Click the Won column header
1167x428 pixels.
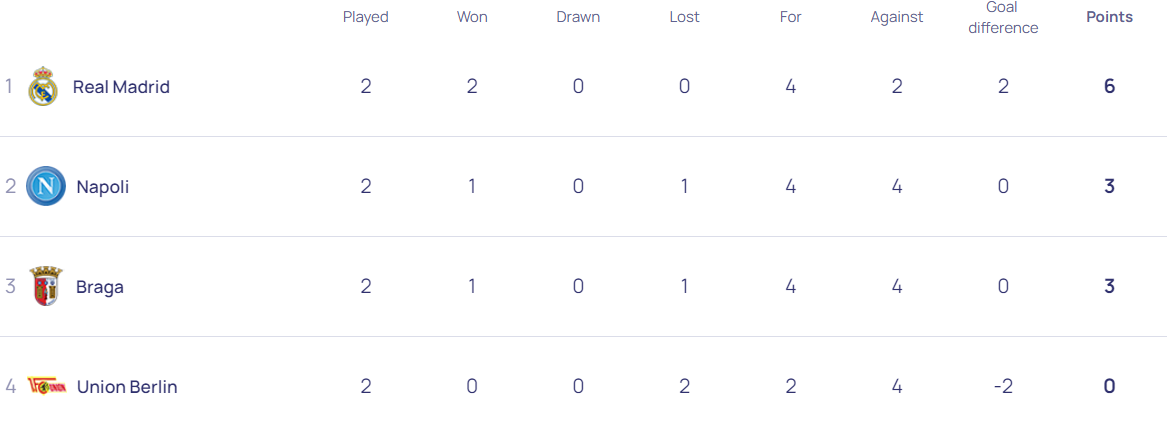(x=472, y=17)
